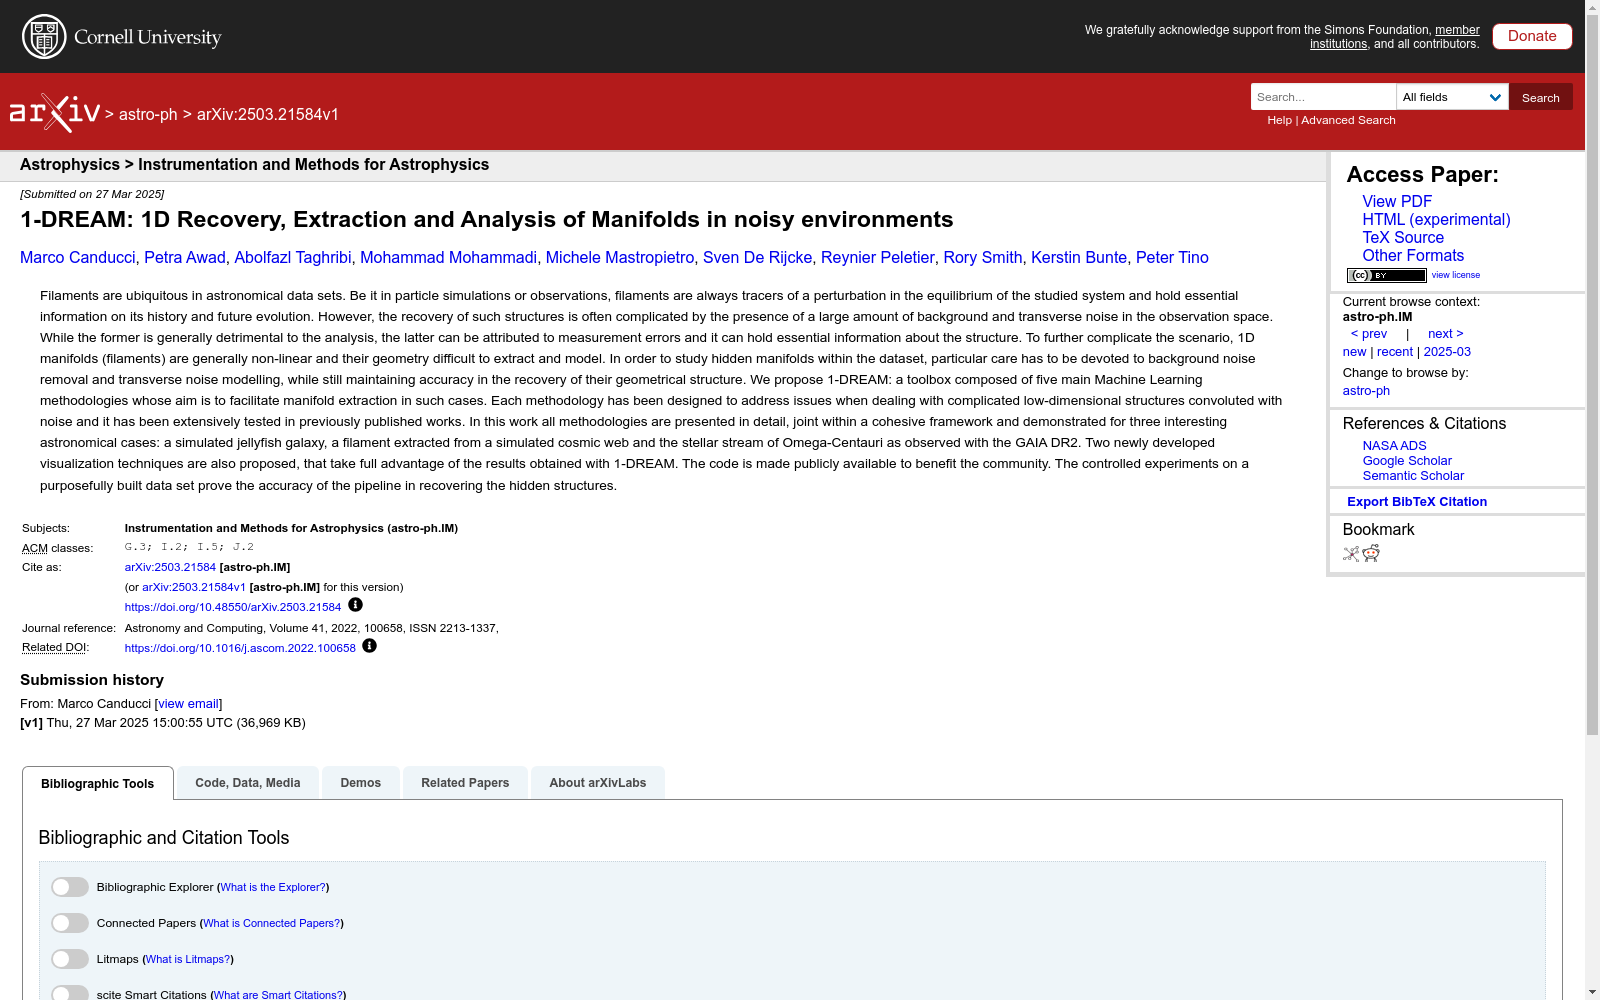Screen dimensions: 1600x1000
Task: Open the arXiv home logo
Action: point(55,113)
